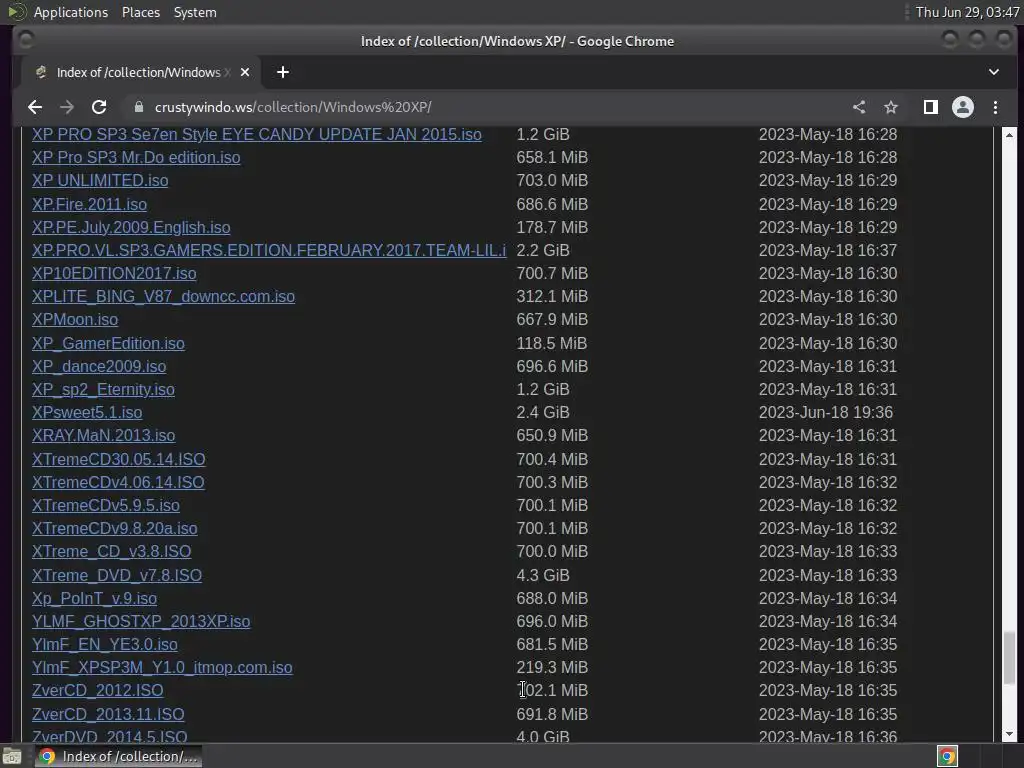
Task: Click the vertical scrollbar thumb
Action: click(x=1009, y=657)
